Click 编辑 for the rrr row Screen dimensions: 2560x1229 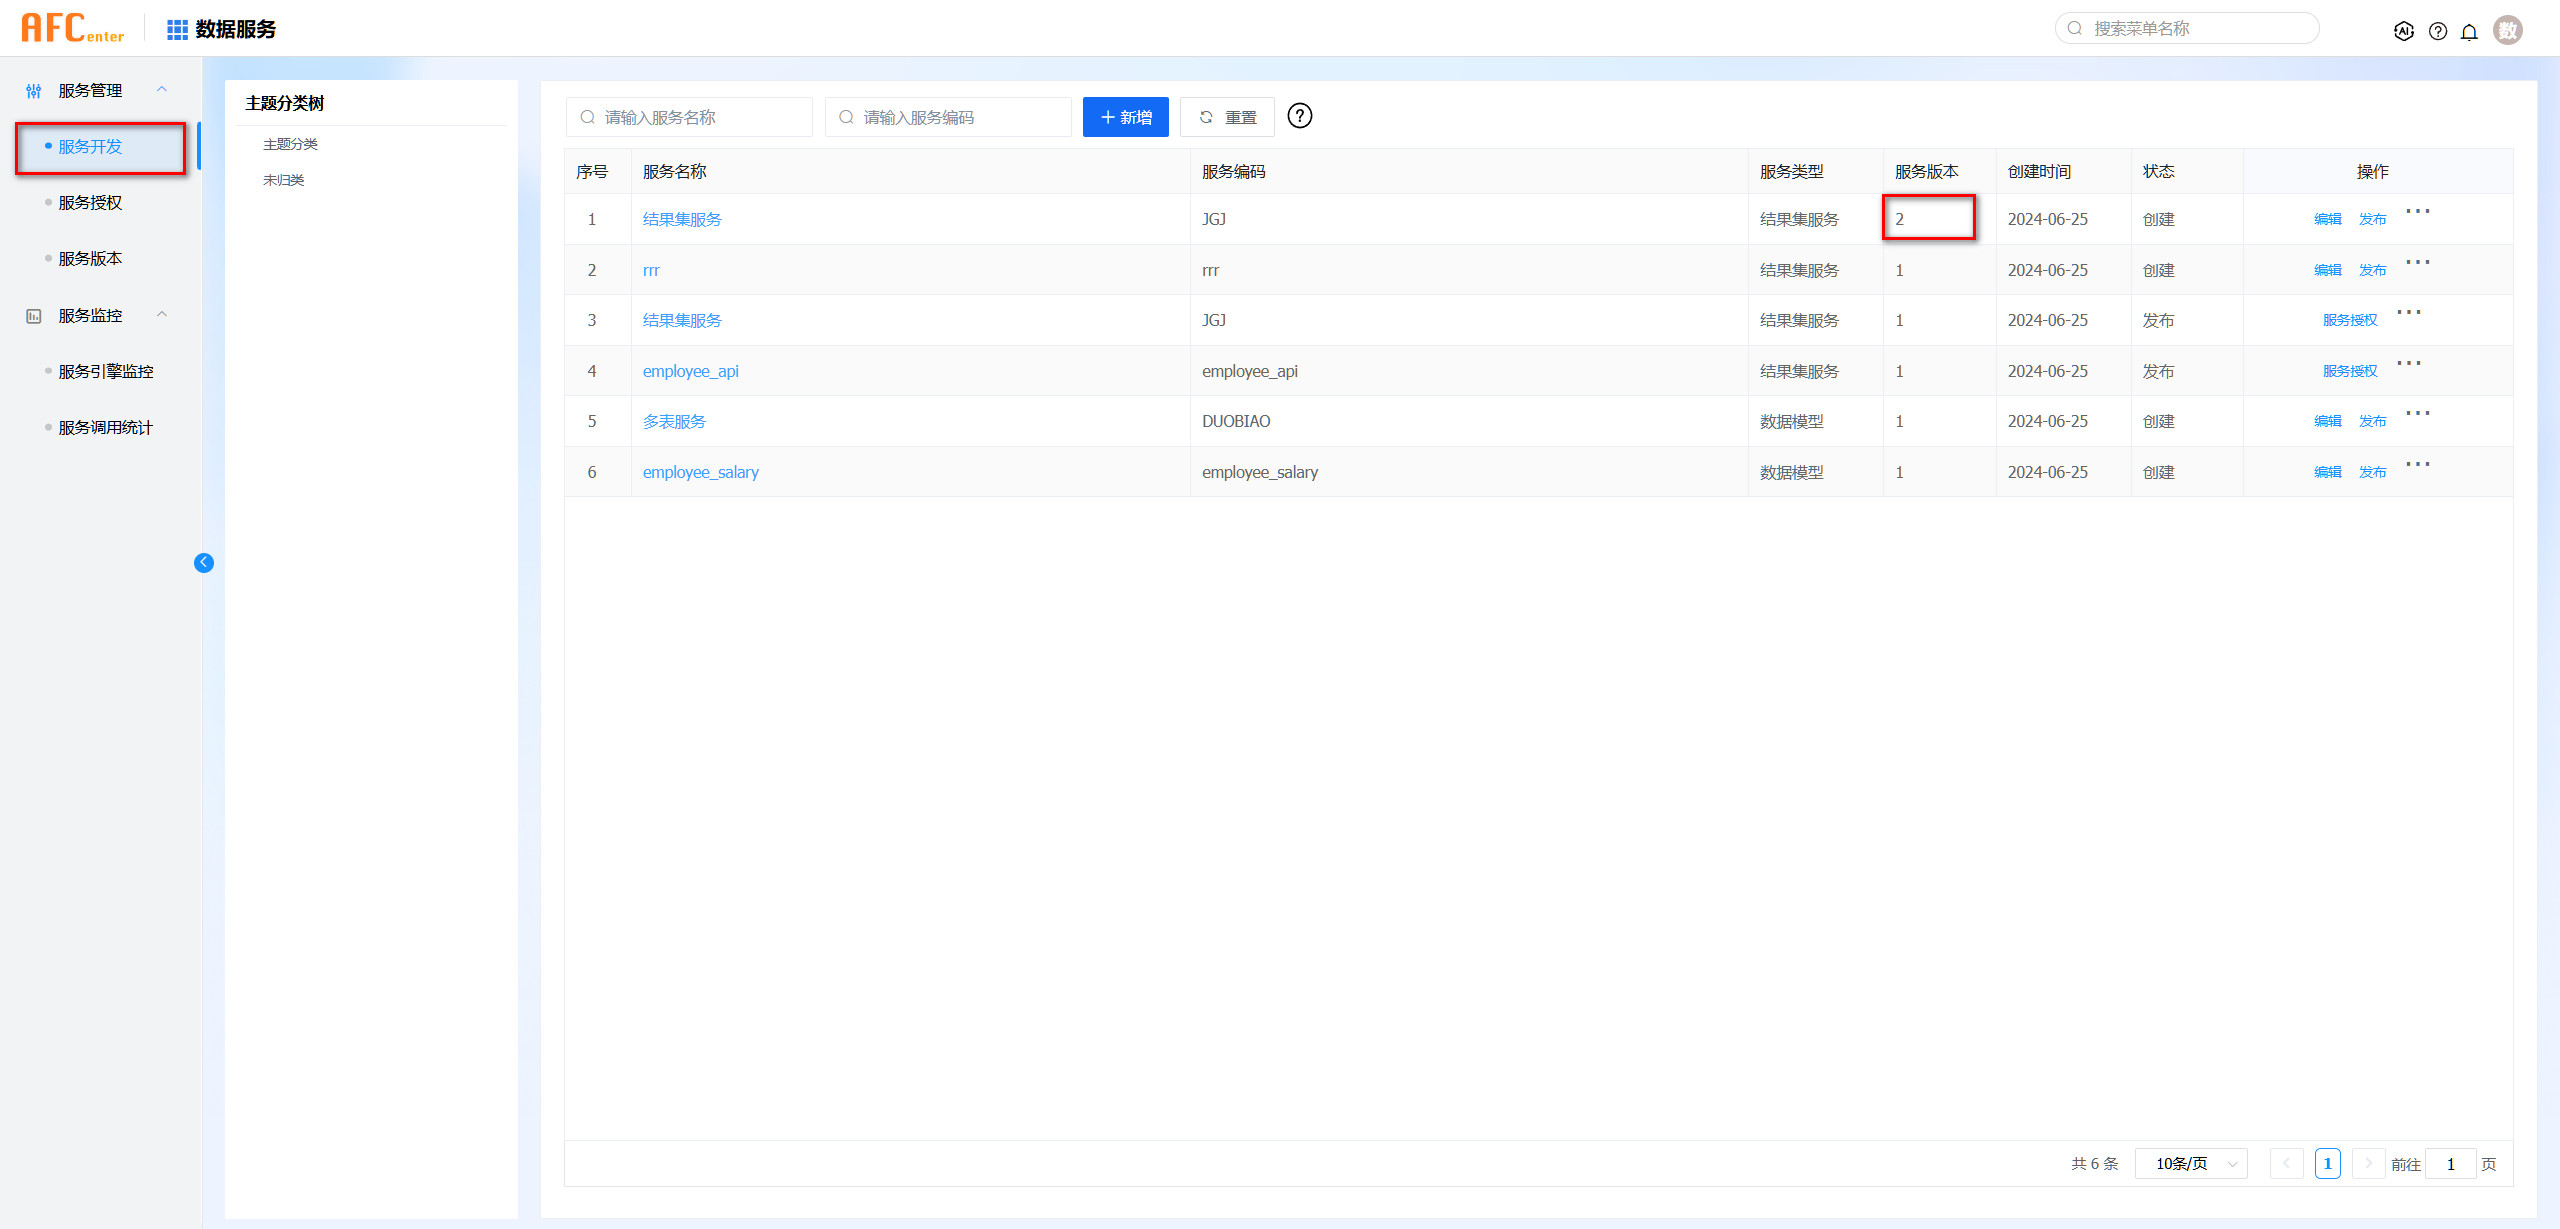[2328, 270]
